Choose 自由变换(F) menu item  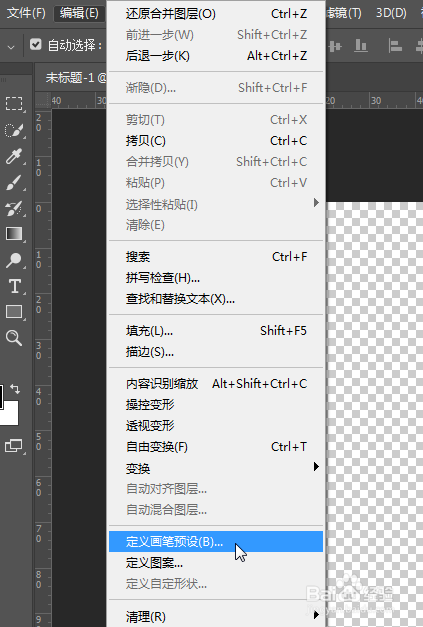pos(216,447)
